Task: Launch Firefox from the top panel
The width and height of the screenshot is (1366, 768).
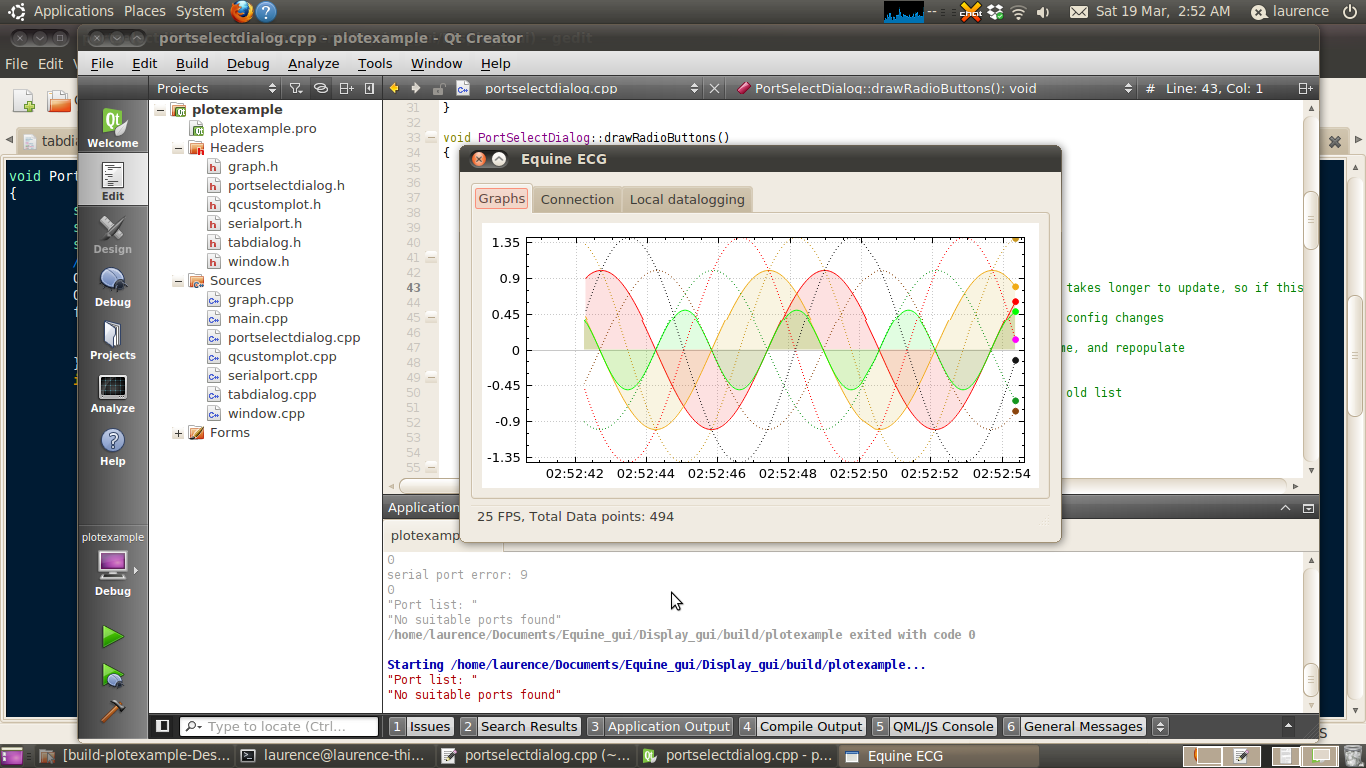Action: (x=241, y=11)
